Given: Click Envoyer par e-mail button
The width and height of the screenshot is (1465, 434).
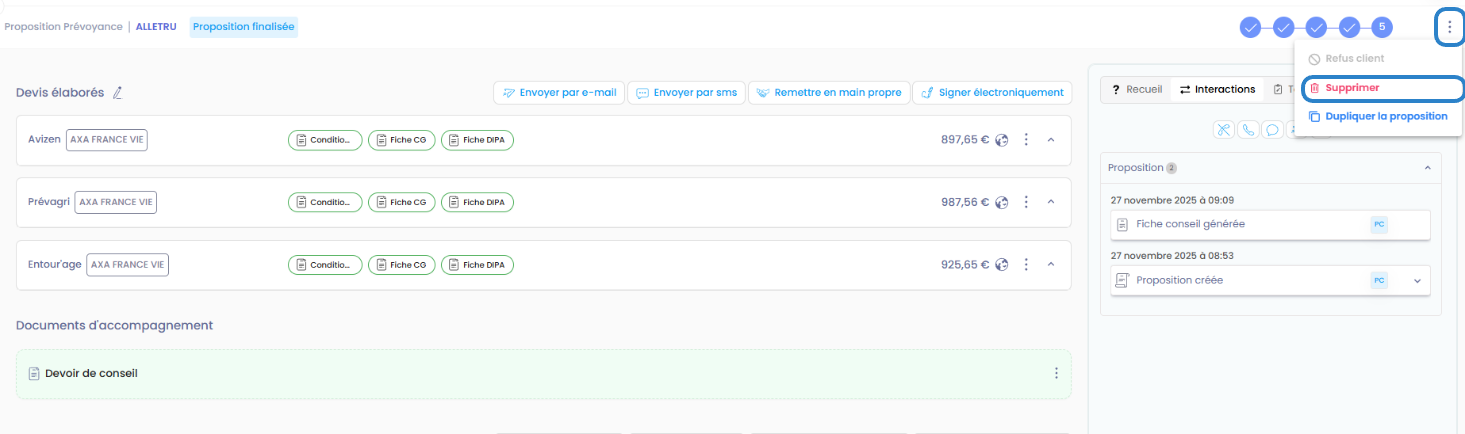Looking at the screenshot, I should pyautogui.click(x=559, y=92).
